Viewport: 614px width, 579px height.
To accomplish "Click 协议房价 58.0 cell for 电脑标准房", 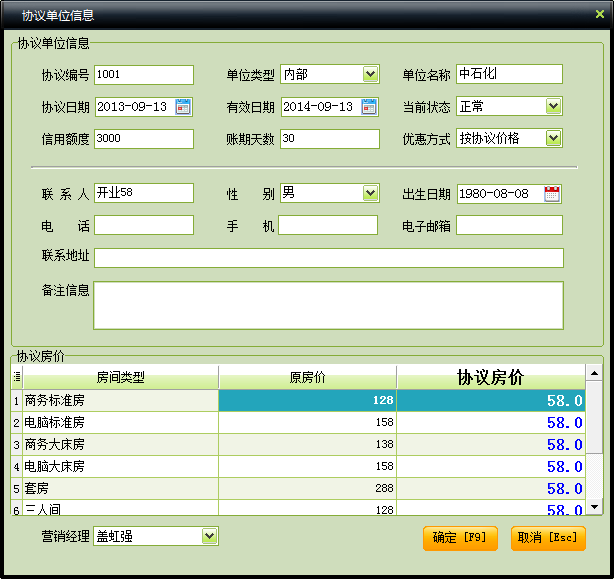I will 491,422.
